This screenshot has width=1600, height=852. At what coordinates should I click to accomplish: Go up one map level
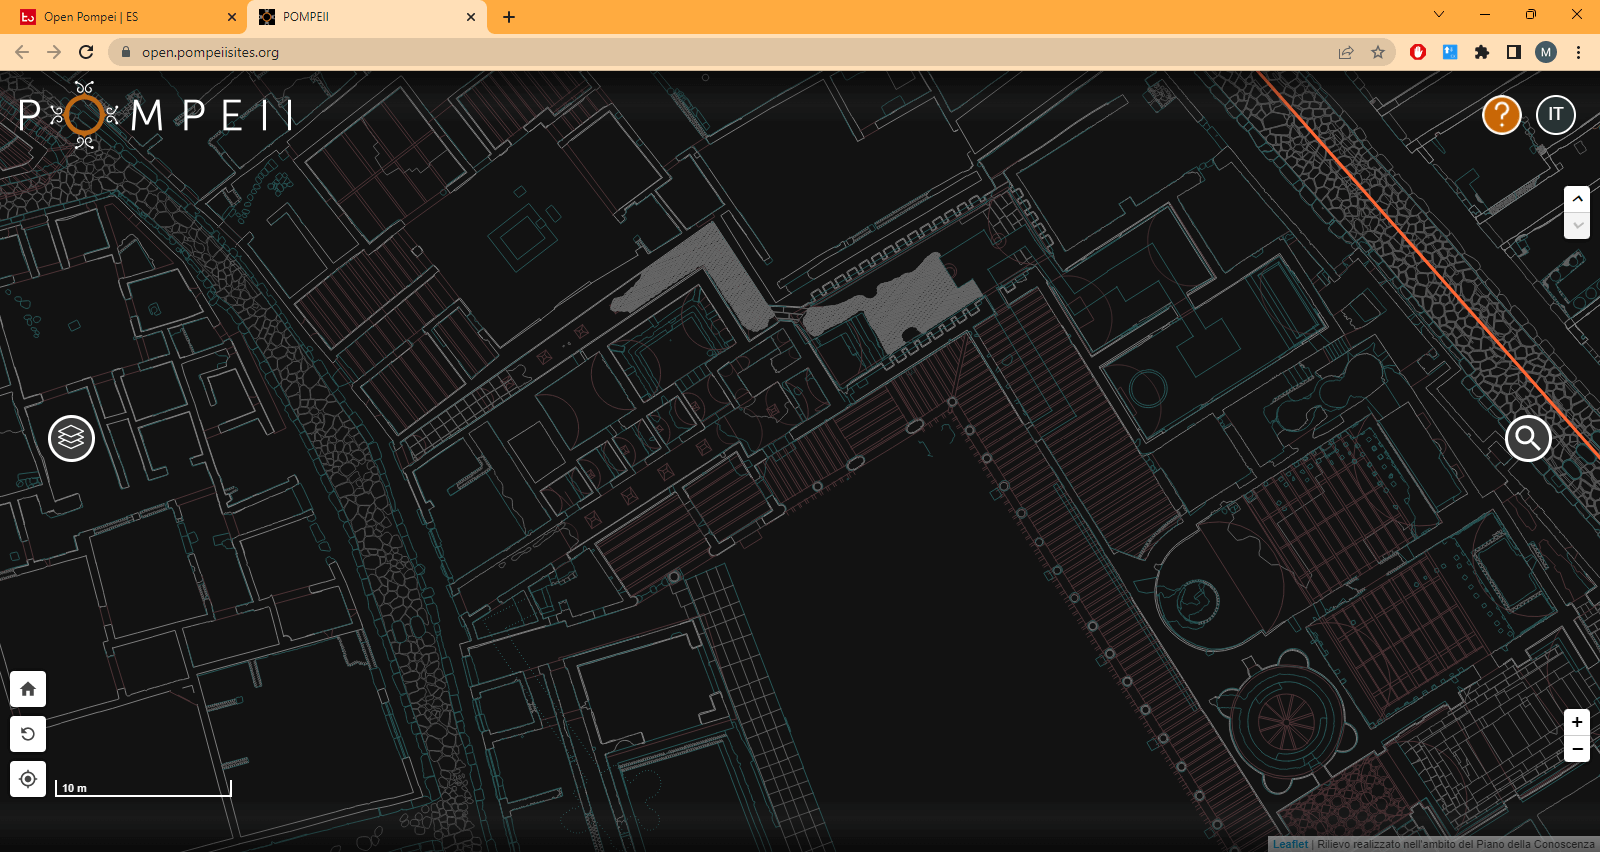[1577, 199]
